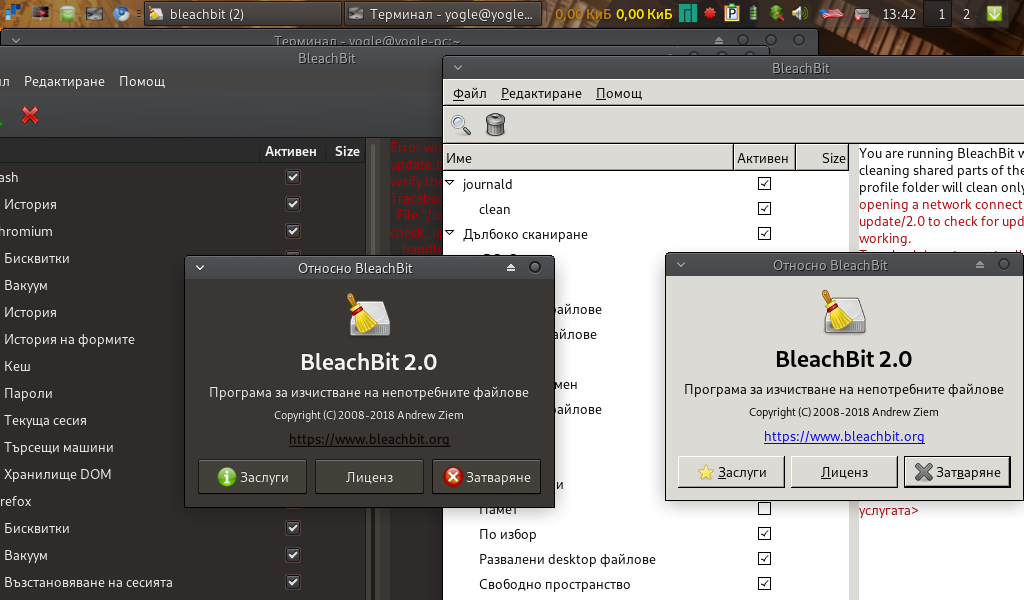Click the magnifier Preview icon in light BleachBit window
The height and width of the screenshot is (600, 1024).
[x=461, y=125]
